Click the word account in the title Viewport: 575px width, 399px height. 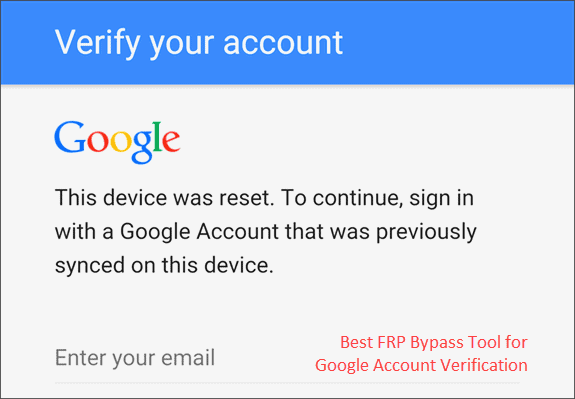point(283,44)
